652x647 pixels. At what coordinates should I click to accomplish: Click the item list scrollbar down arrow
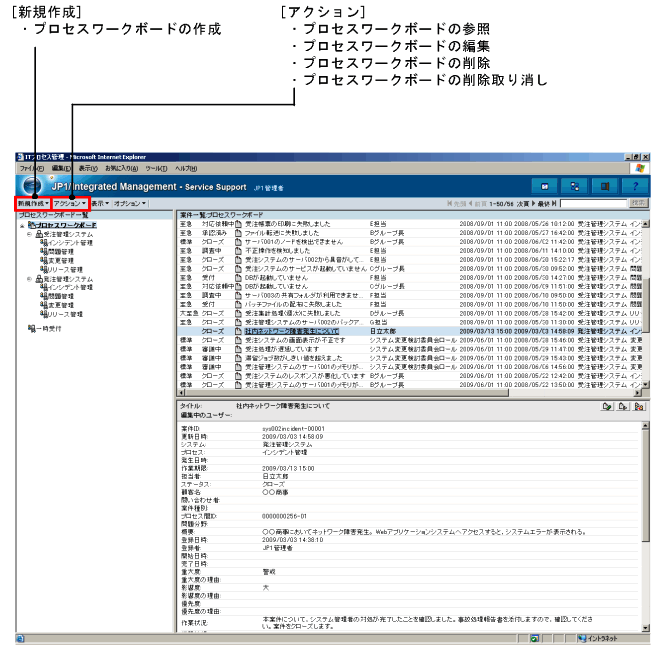tap(645, 385)
